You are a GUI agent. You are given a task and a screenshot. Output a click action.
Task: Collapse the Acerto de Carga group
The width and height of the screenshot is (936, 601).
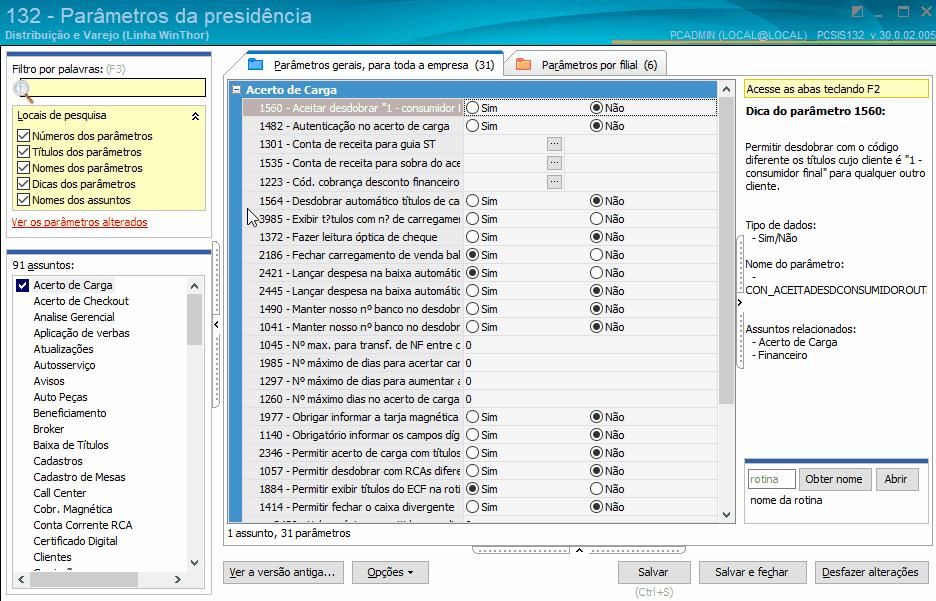pos(236,90)
